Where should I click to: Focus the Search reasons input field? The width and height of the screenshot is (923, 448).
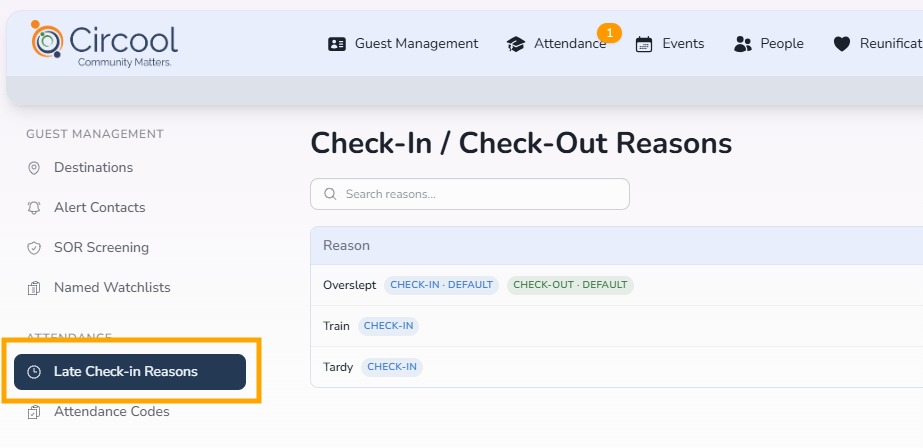(x=470, y=194)
